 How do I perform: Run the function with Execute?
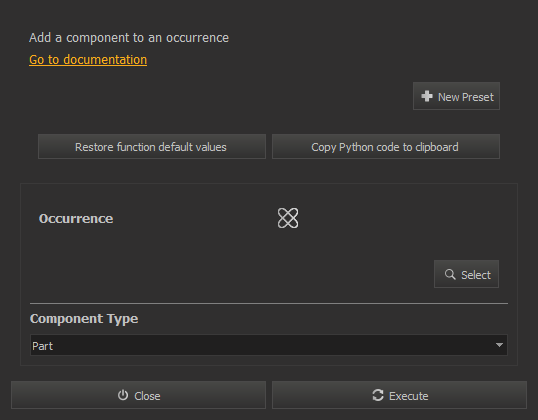(399, 395)
